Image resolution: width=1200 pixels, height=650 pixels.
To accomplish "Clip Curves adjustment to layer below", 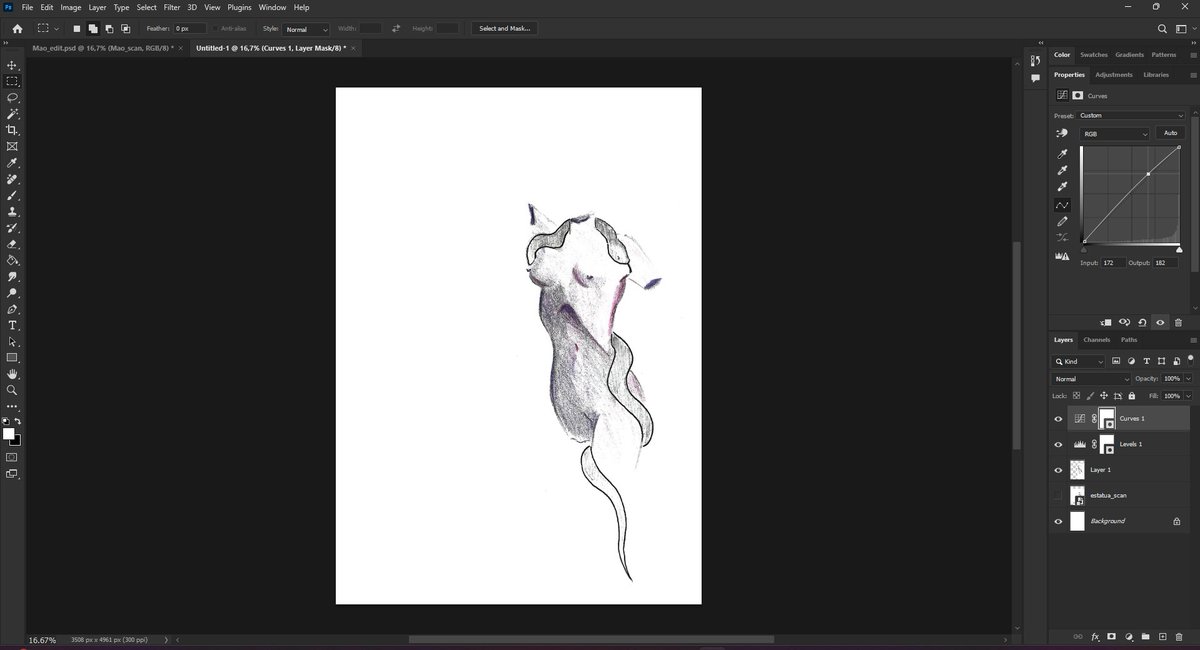I will point(1105,322).
